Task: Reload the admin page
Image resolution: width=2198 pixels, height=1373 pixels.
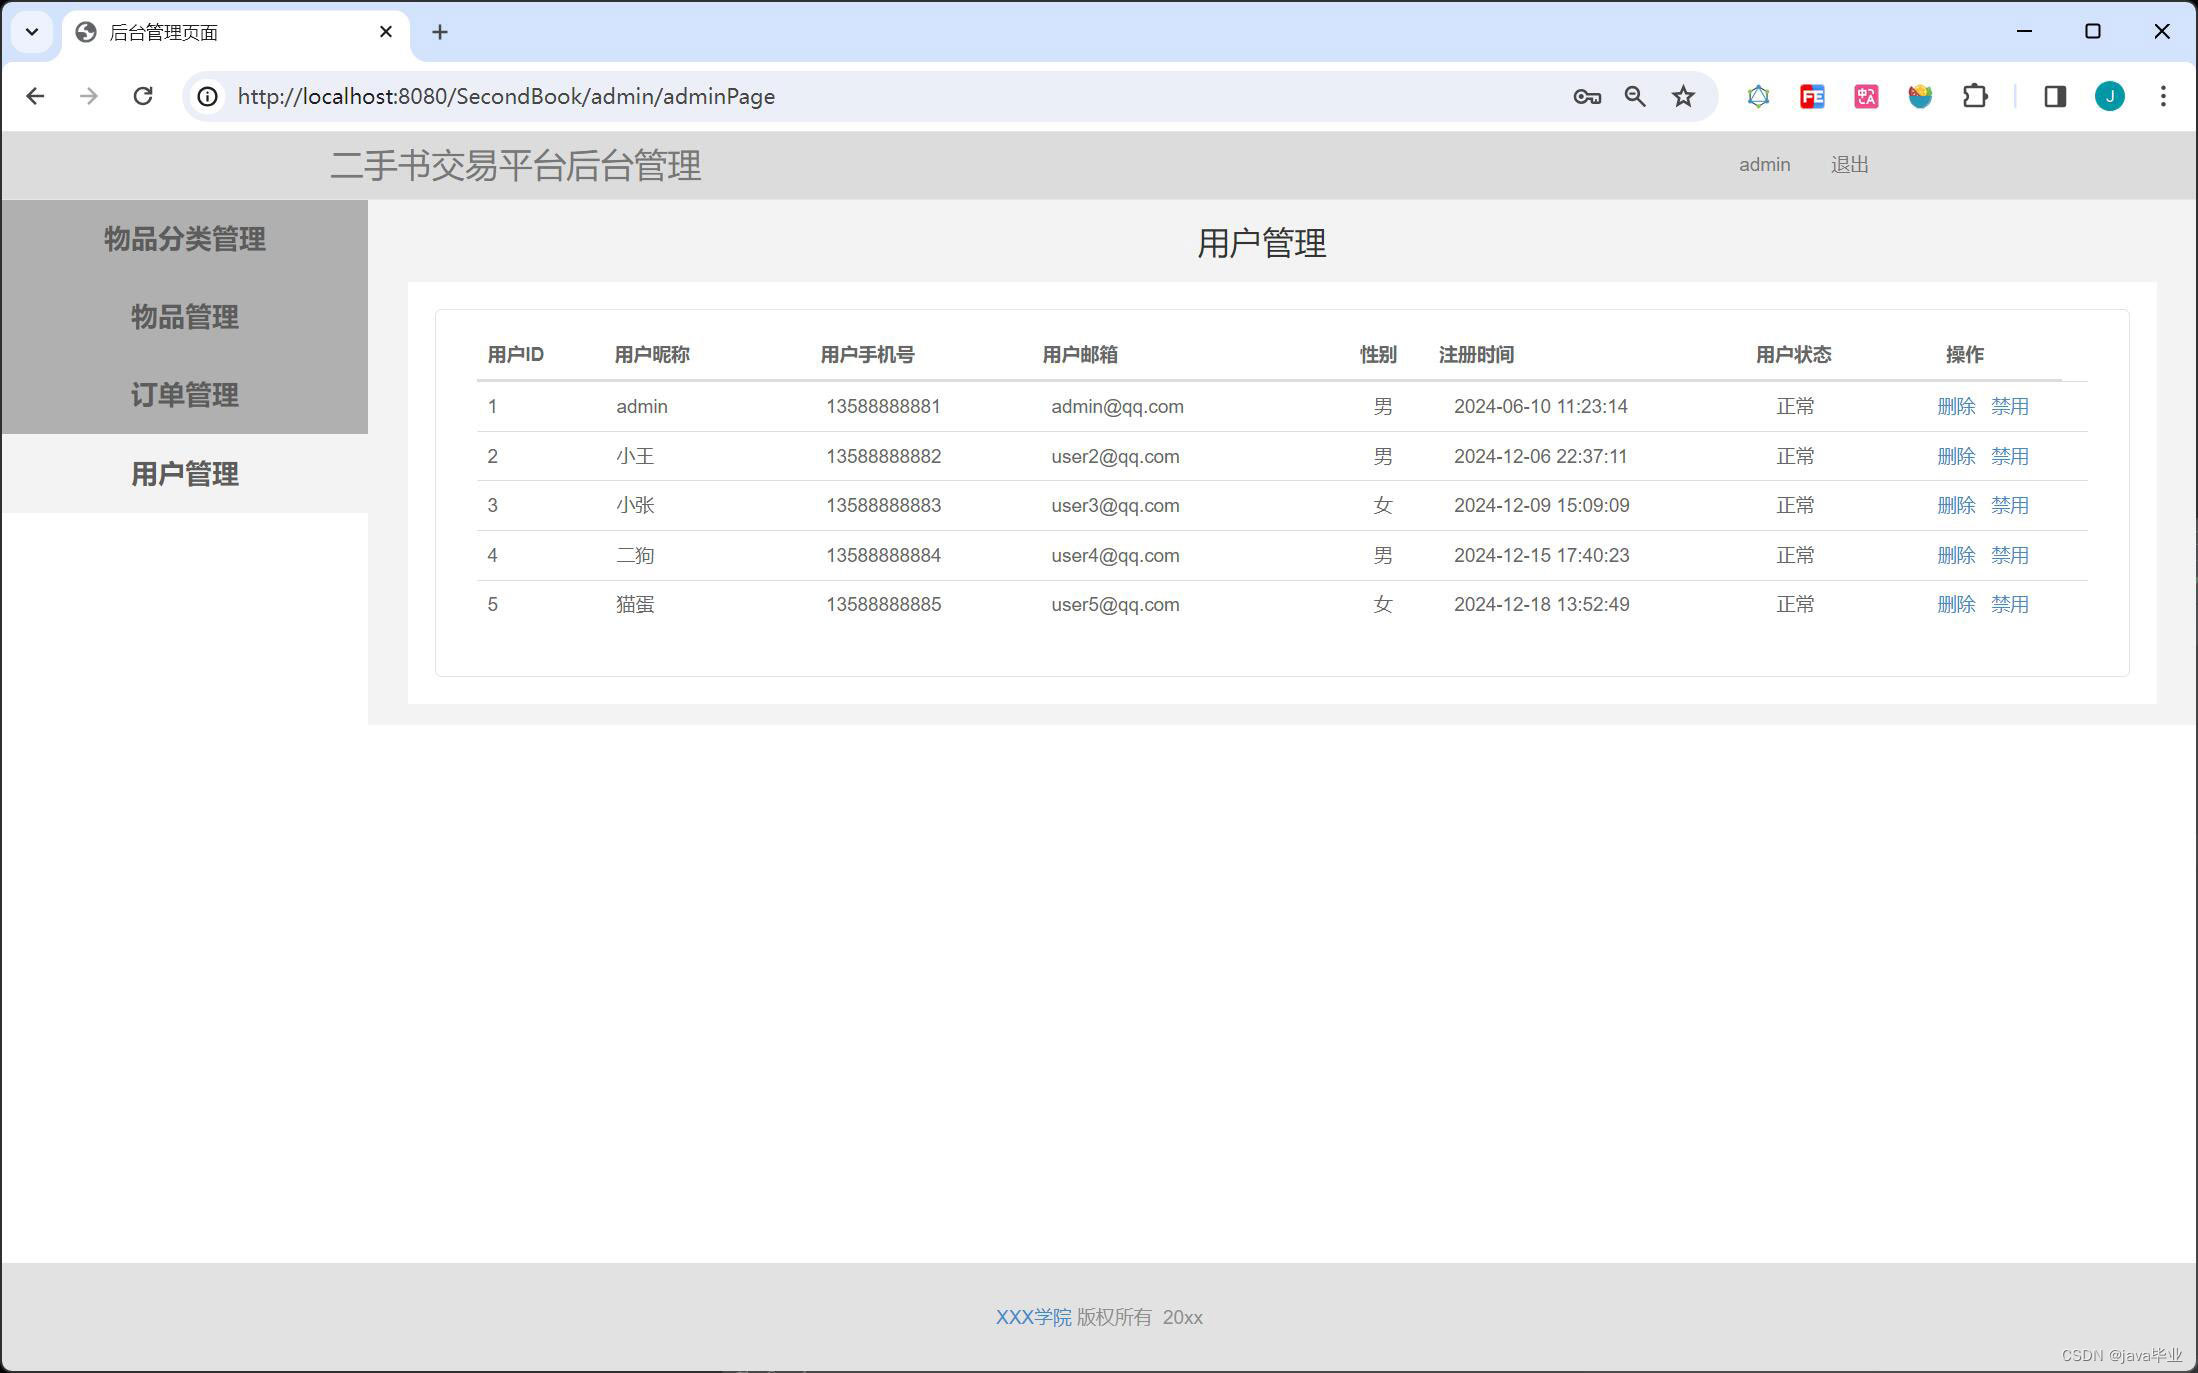Action: [x=143, y=96]
